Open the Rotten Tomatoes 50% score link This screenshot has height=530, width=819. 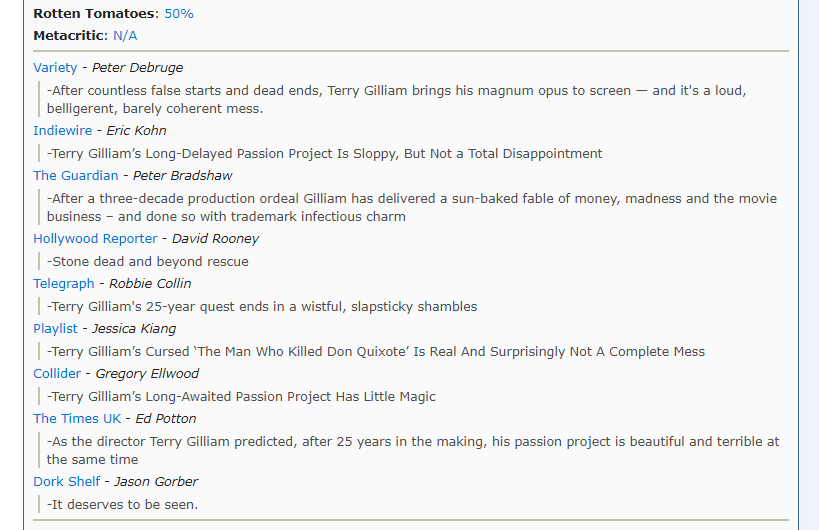(x=179, y=14)
